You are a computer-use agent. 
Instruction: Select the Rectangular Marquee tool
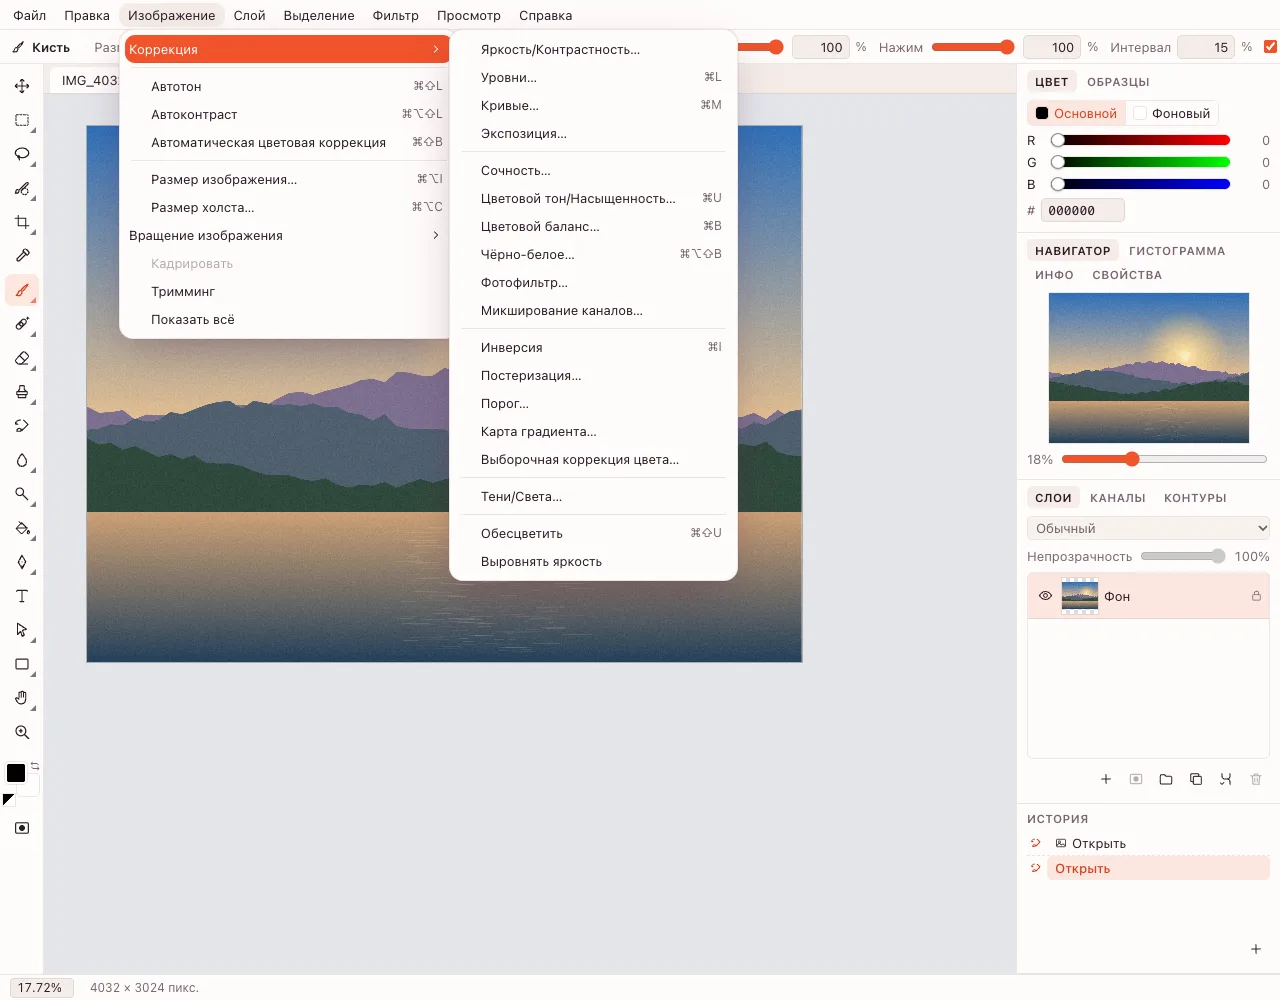[22, 120]
